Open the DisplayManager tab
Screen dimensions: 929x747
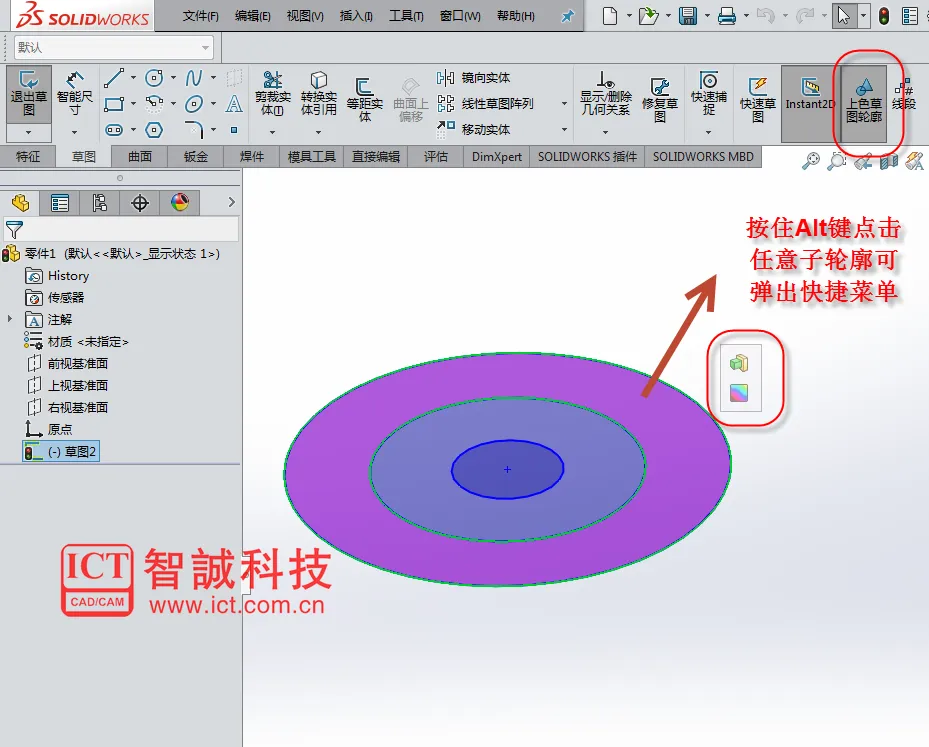[180, 203]
